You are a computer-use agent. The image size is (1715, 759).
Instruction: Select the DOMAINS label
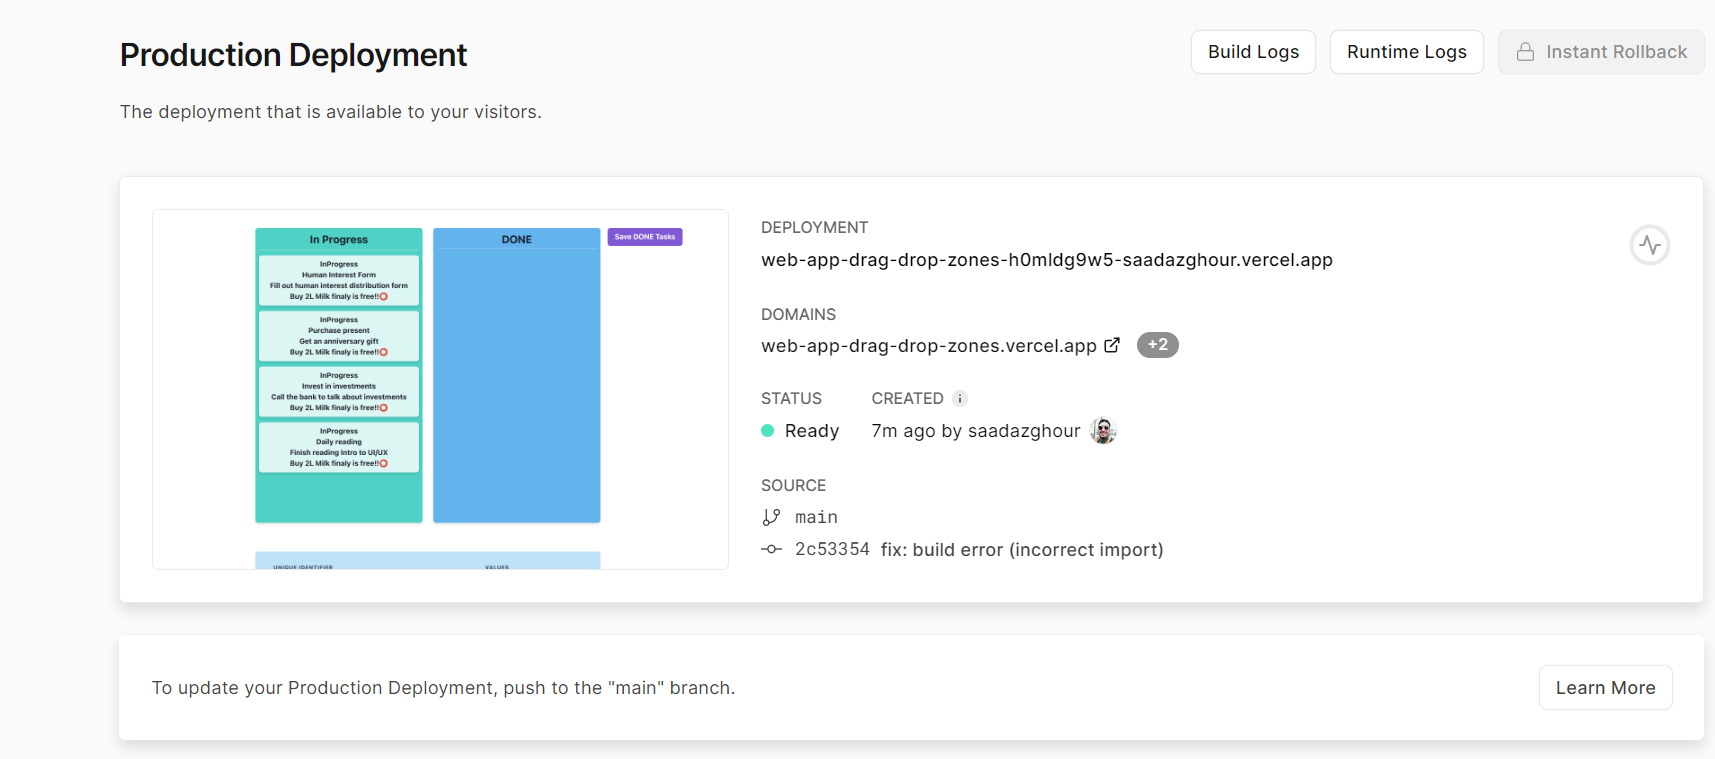pyautogui.click(x=798, y=315)
